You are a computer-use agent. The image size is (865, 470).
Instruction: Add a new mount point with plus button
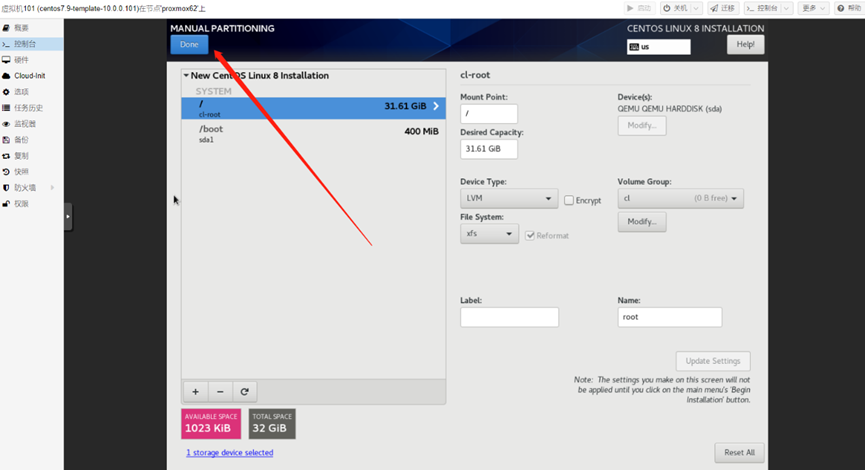(195, 392)
